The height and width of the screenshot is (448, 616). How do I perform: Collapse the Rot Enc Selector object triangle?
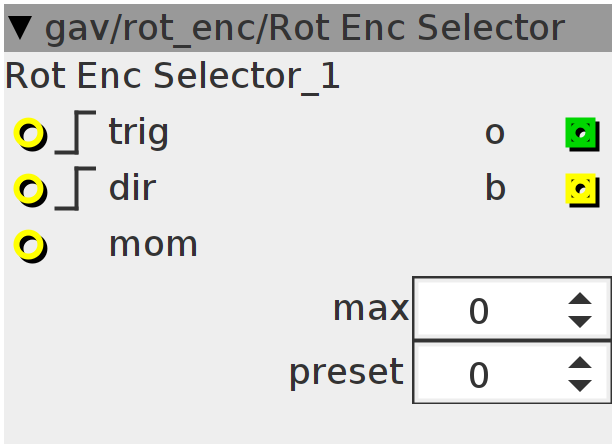click(20, 28)
